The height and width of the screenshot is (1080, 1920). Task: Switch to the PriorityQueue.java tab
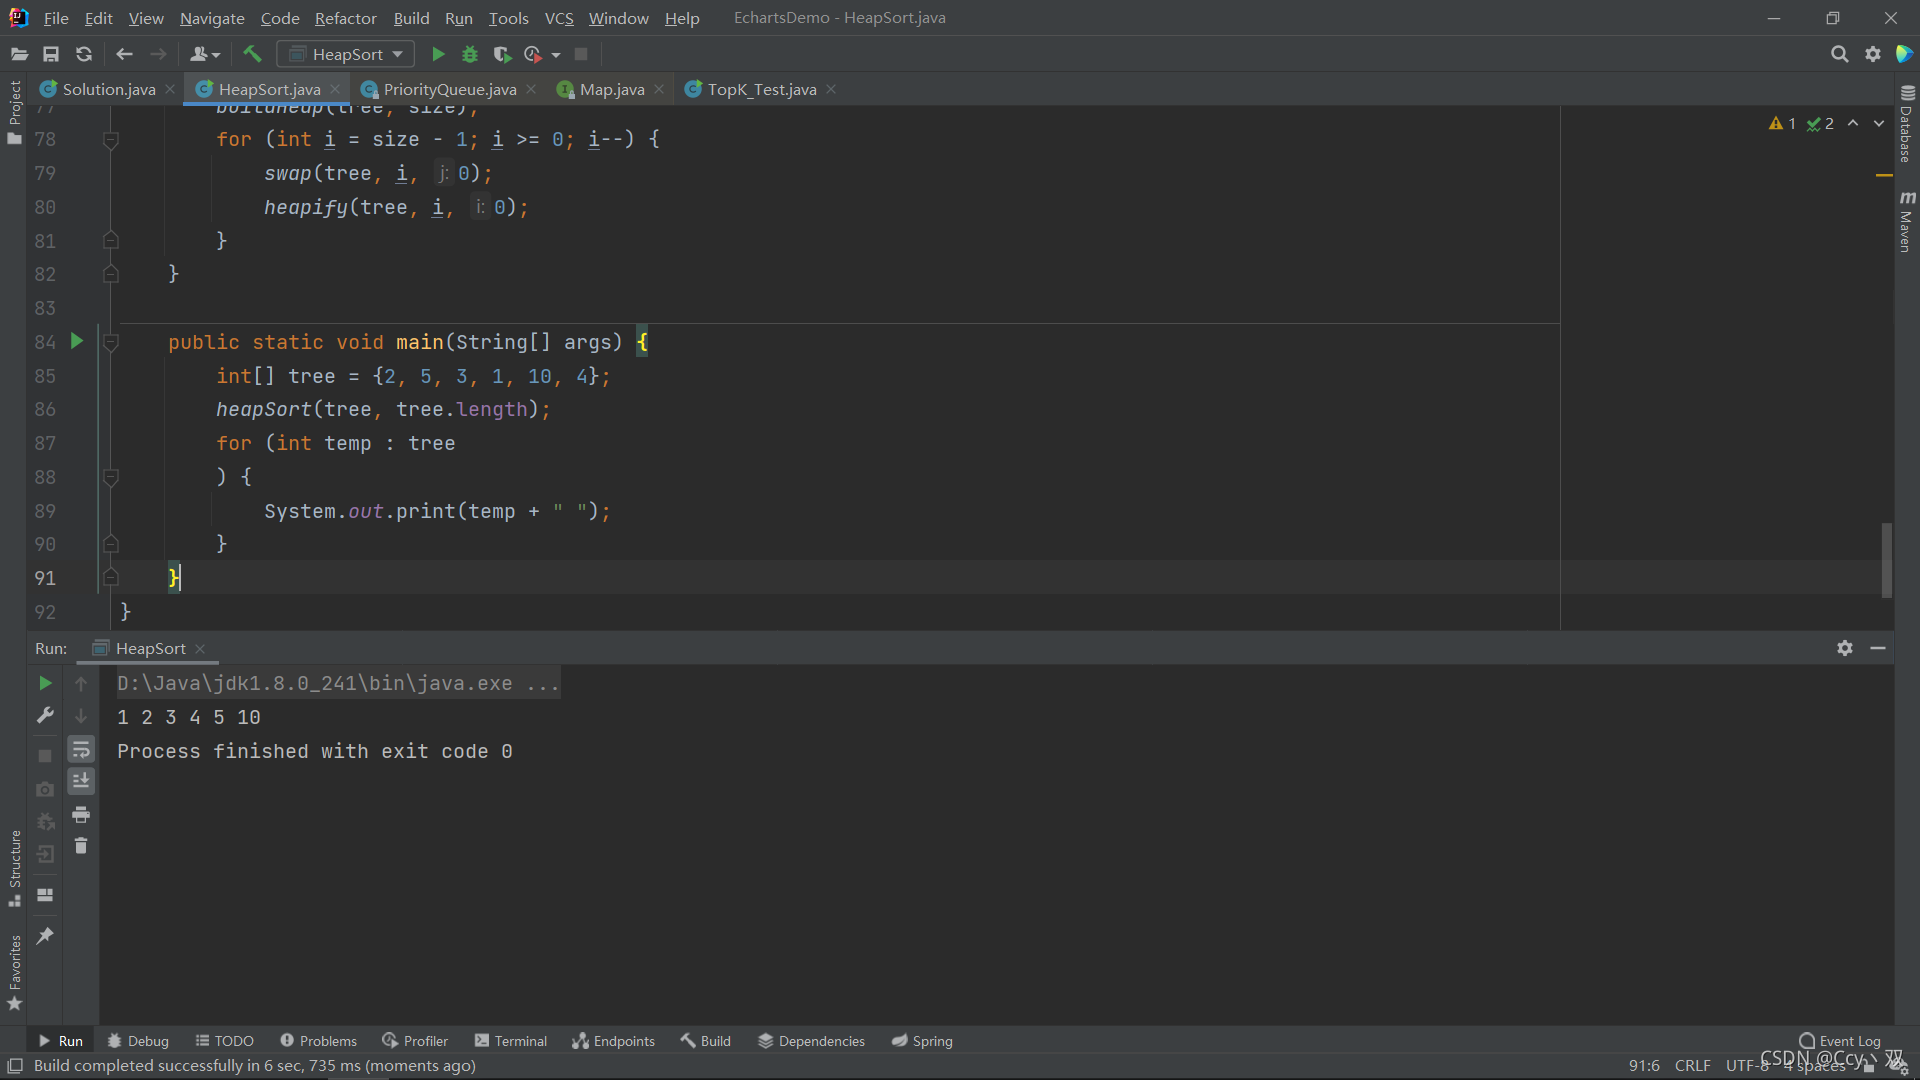449,89
